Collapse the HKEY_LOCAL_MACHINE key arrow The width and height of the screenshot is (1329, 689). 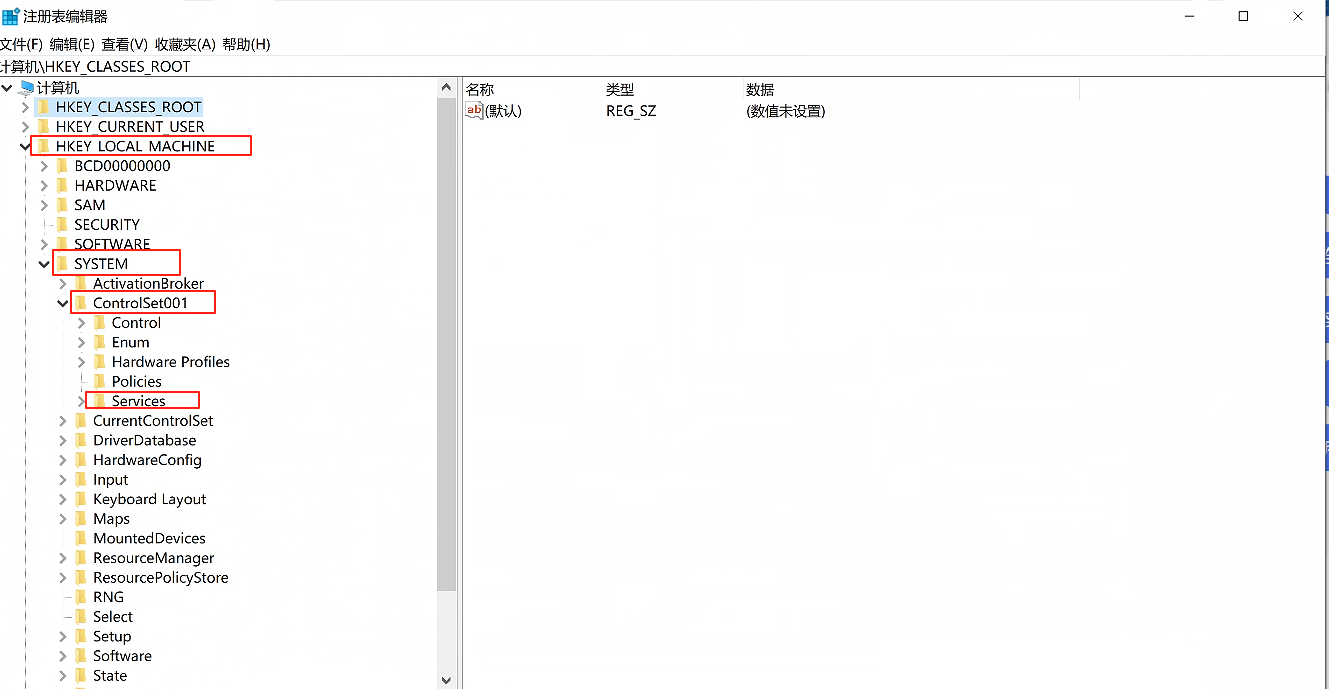tap(25, 146)
